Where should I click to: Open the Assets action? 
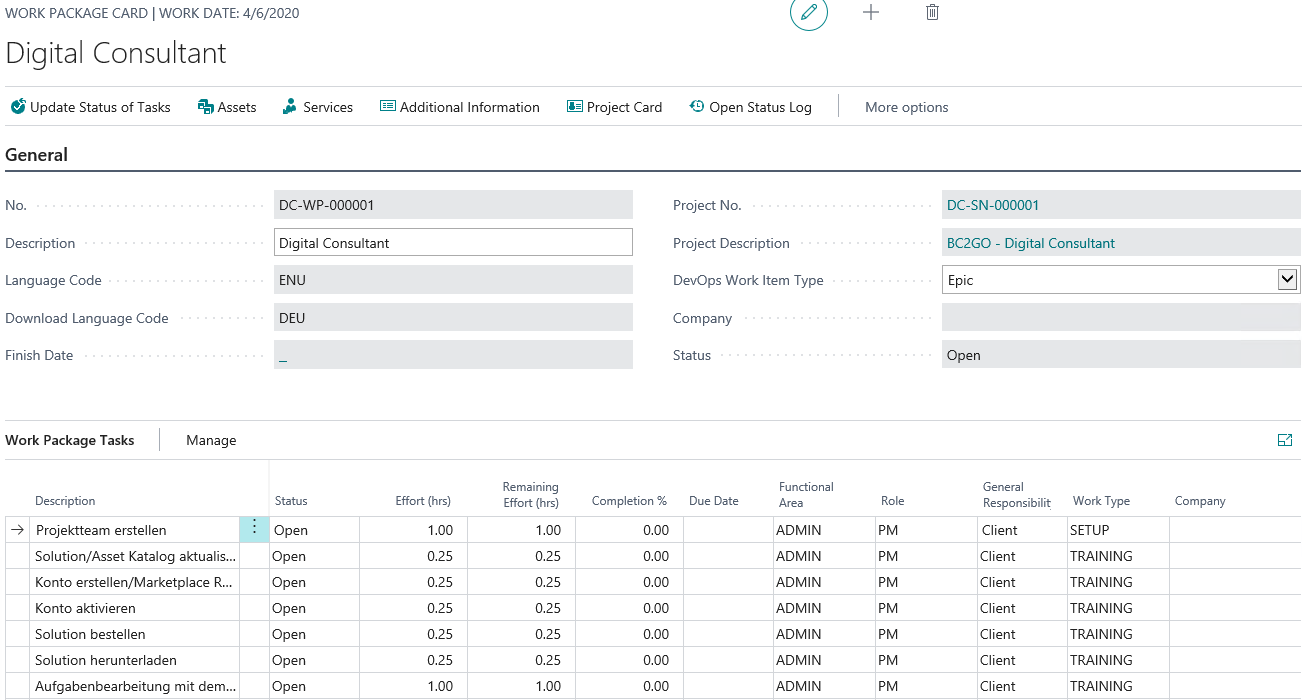(x=227, y=107)
